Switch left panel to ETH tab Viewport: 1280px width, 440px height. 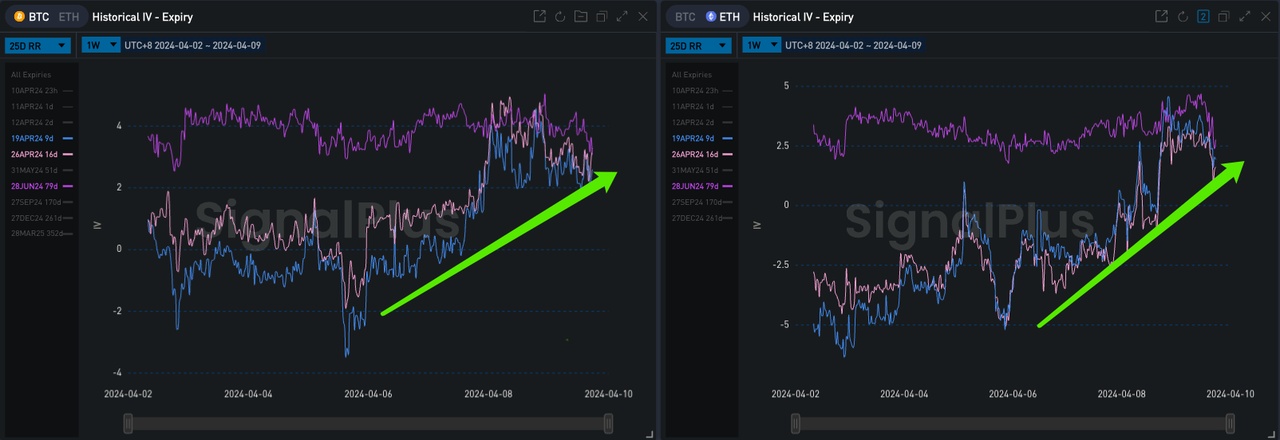pyautogui.click(x=67, y=17)
